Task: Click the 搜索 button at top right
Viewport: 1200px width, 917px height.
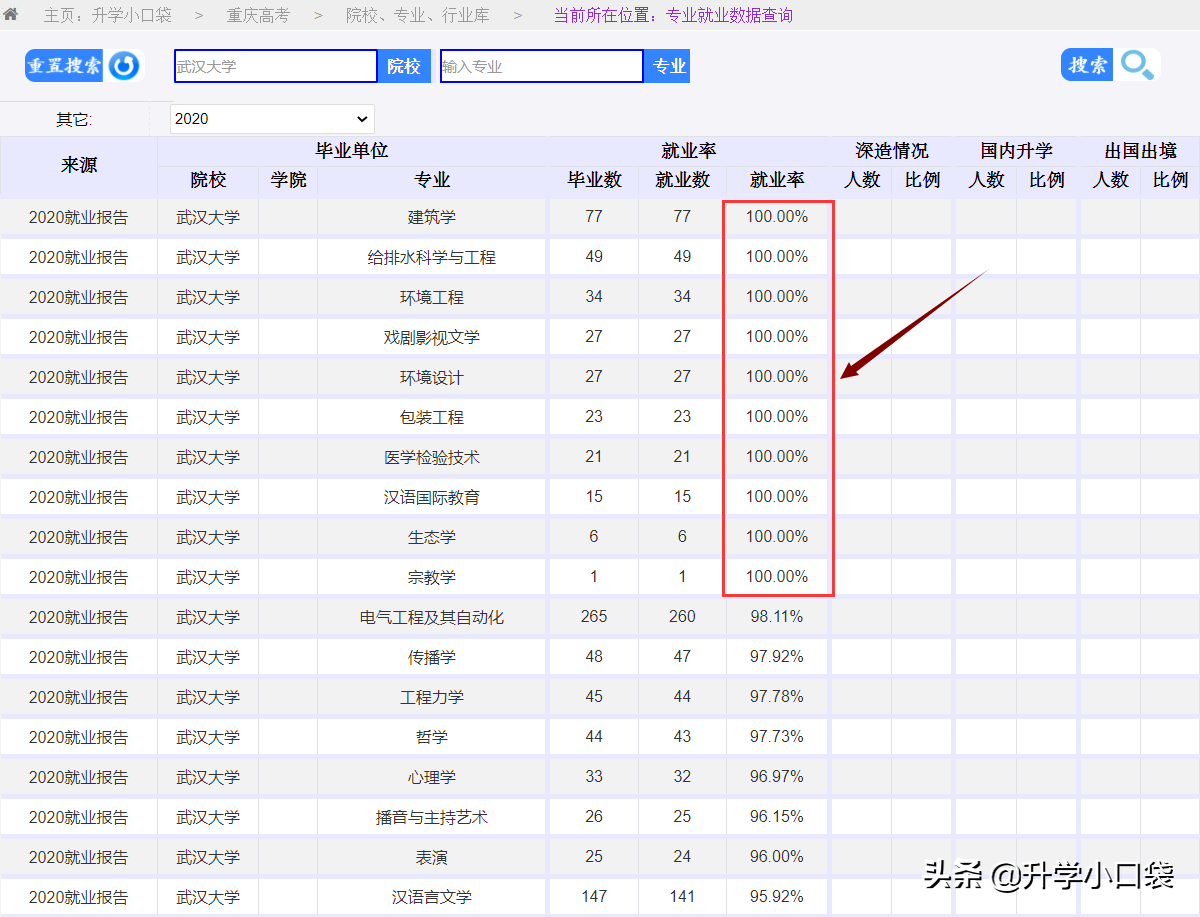Action: (1087, 64)
